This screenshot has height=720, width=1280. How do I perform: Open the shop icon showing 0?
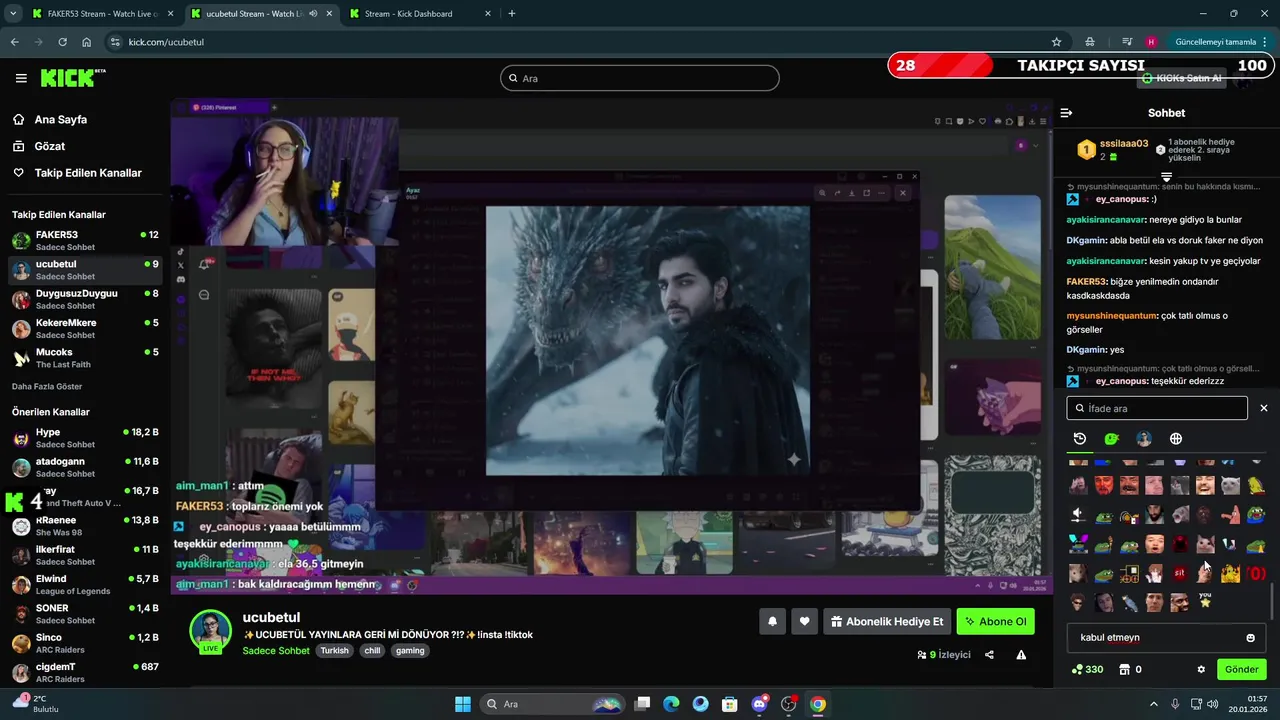(1130, 669)
